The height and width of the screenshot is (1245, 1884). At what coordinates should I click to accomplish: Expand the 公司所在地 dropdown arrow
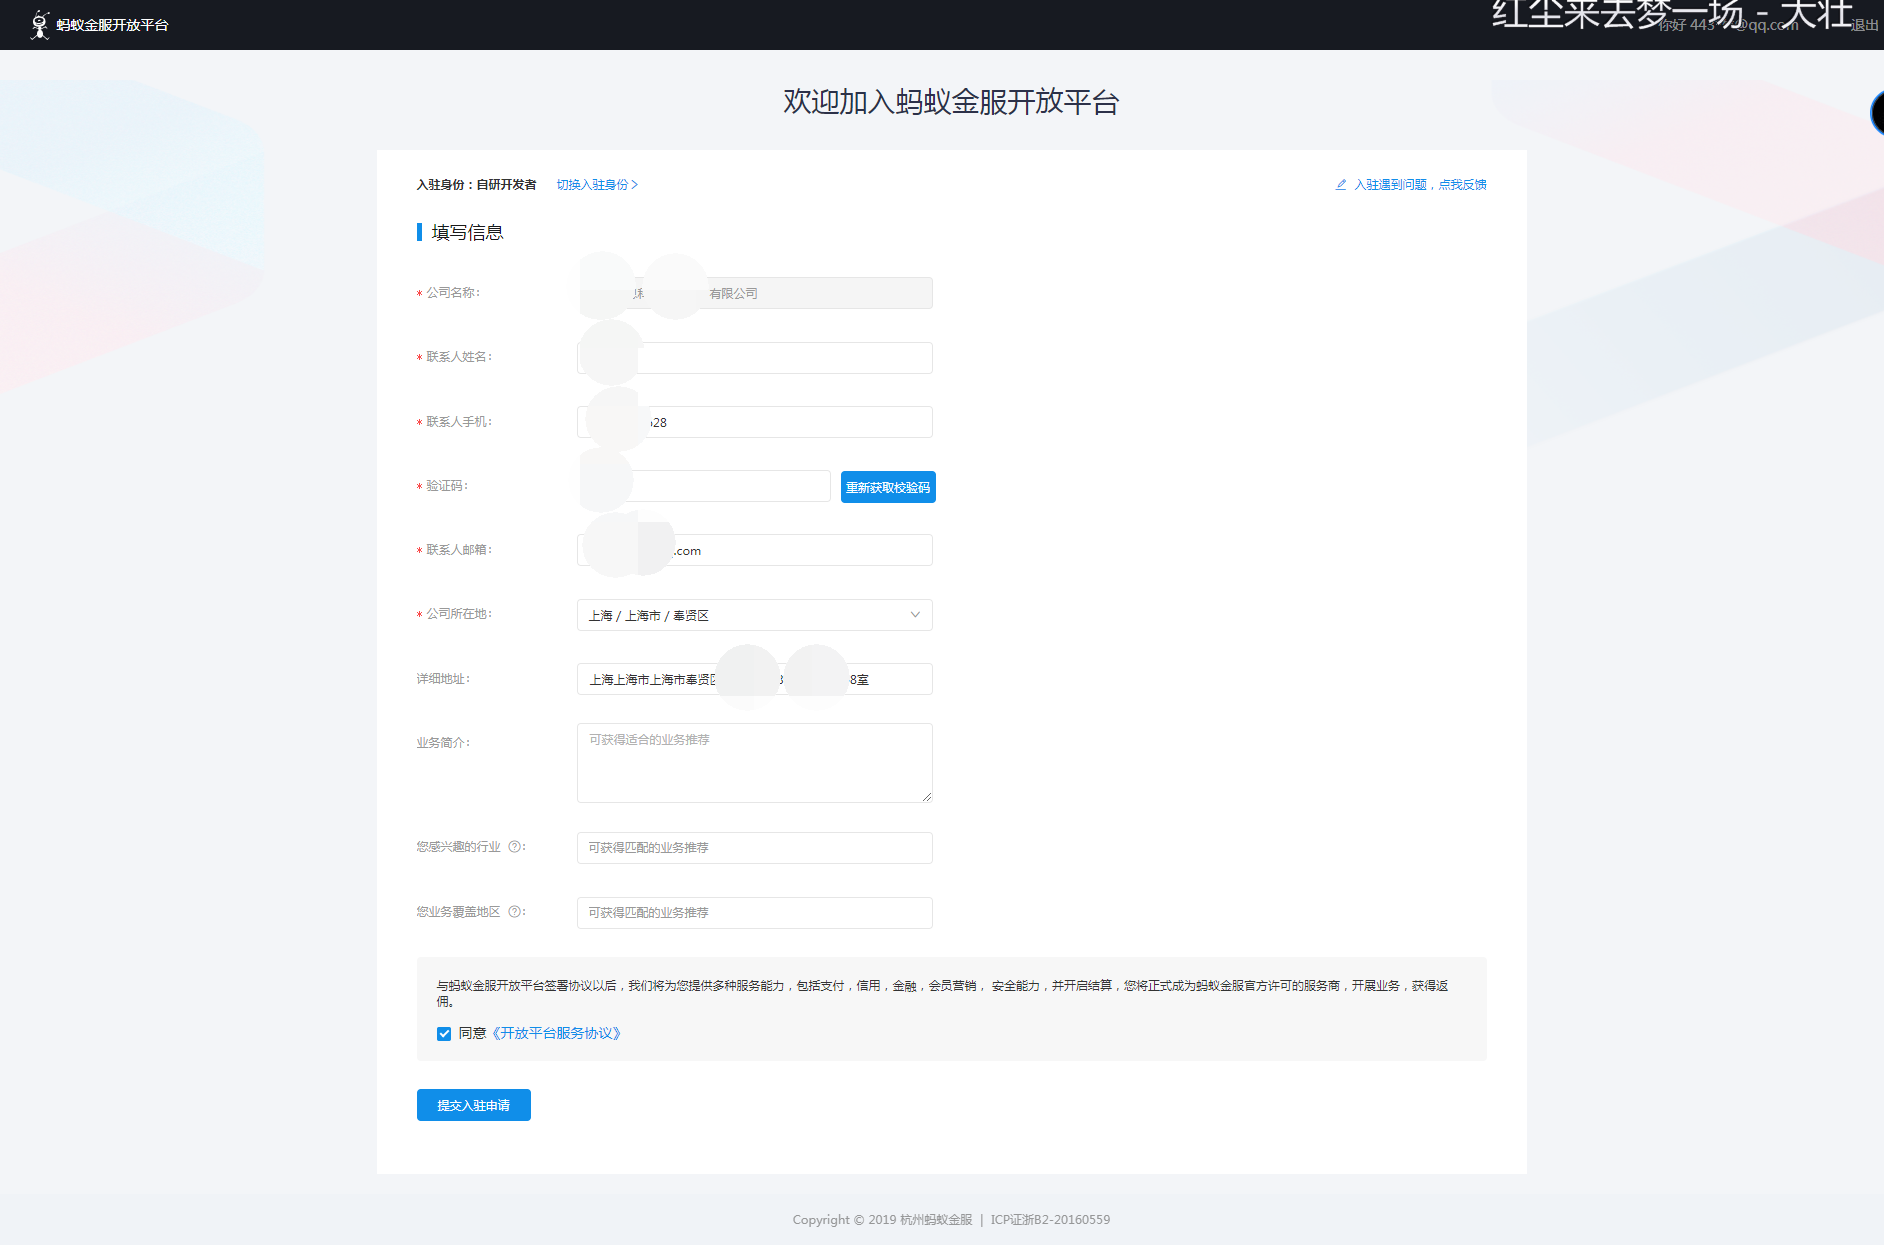click(x=915, y=615)
